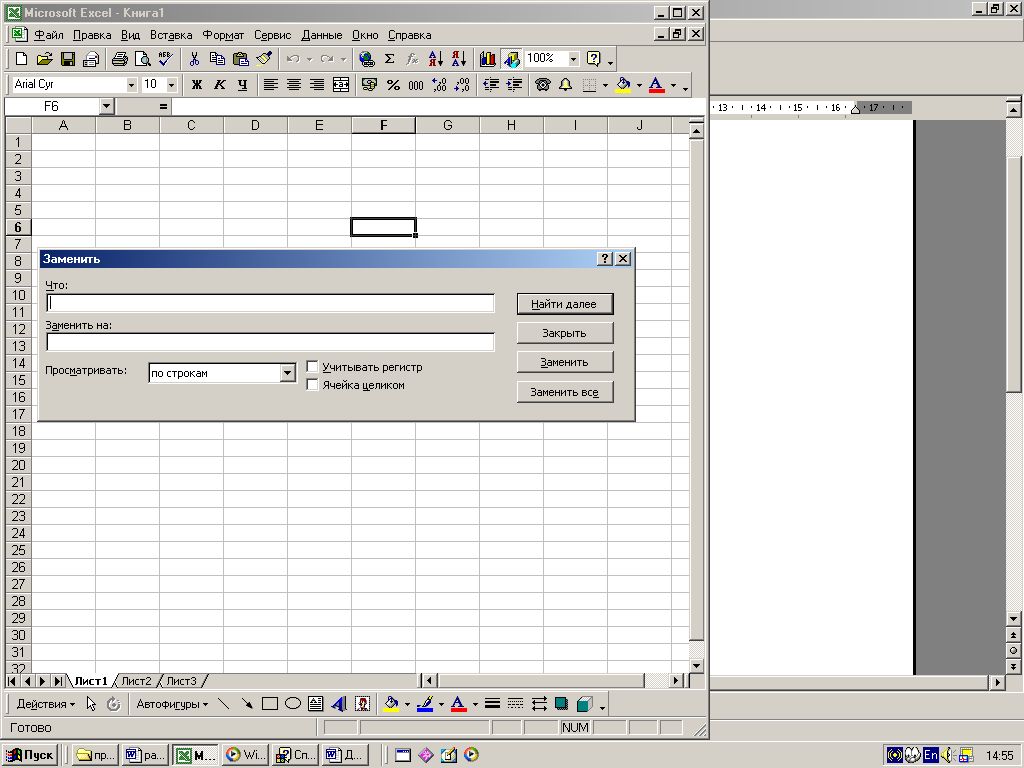
Task: Select the Format Painter brush
Action: click(264, 59)
